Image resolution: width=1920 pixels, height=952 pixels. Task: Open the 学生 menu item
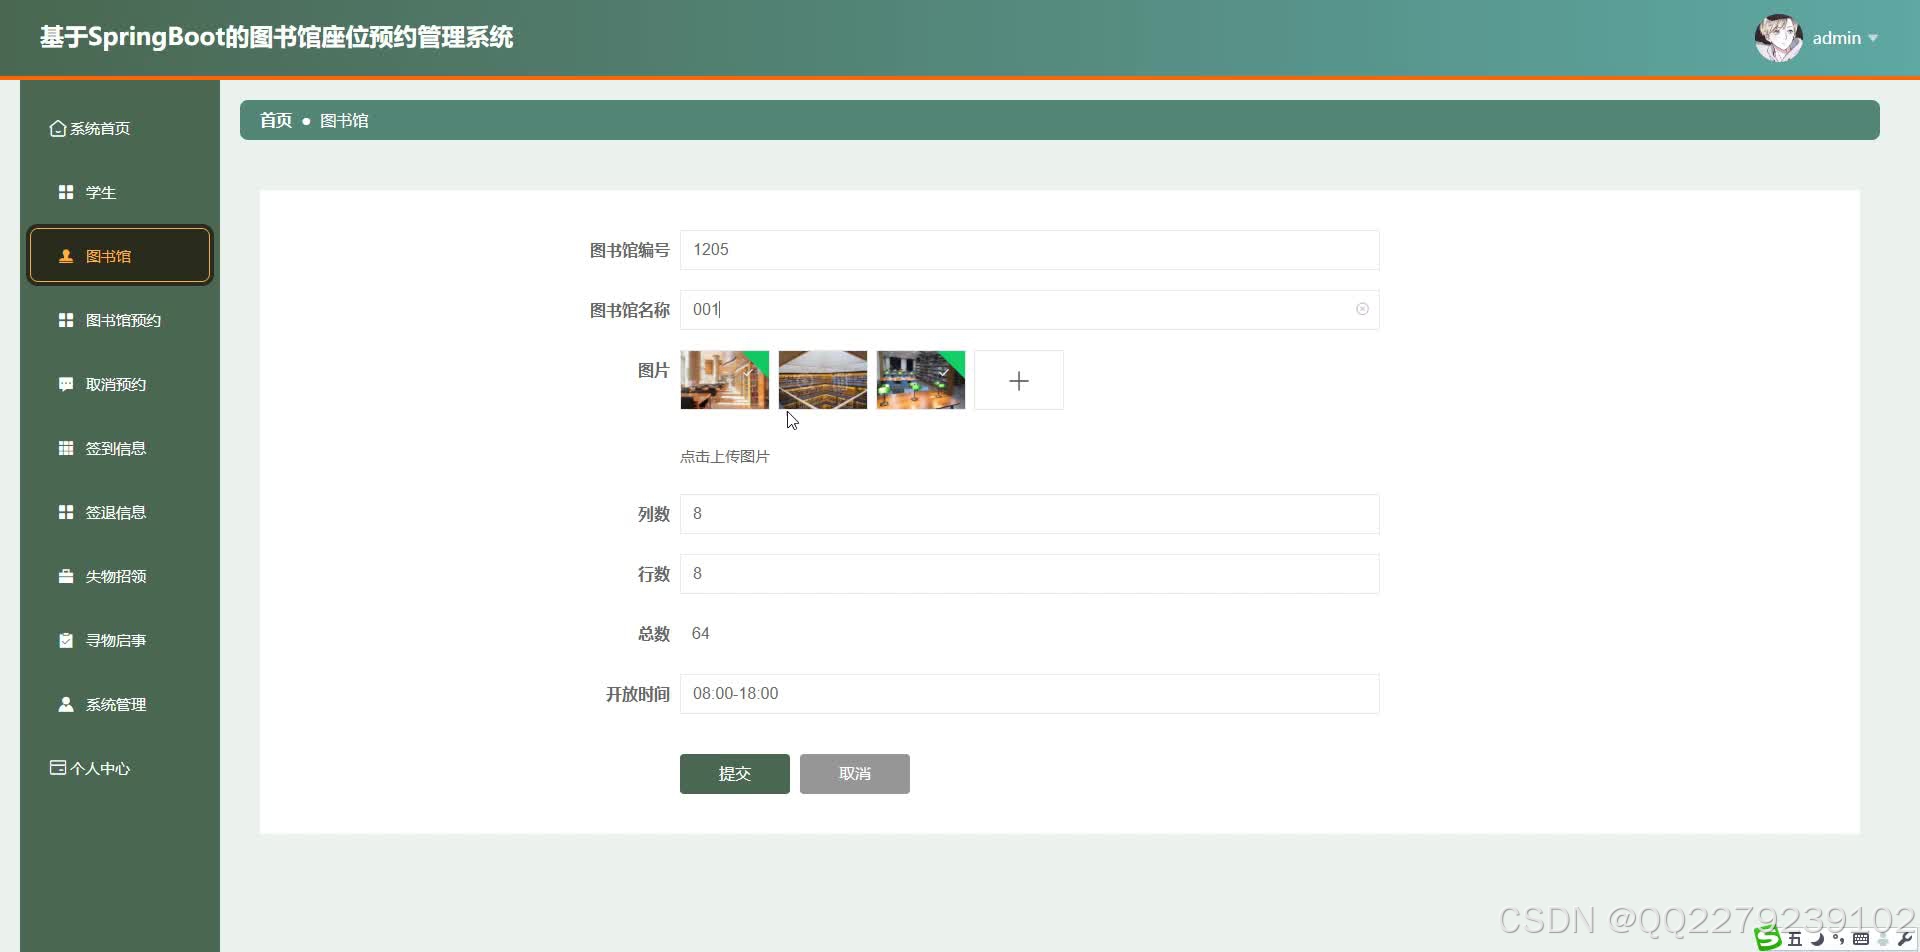click(x=120, y=192)
